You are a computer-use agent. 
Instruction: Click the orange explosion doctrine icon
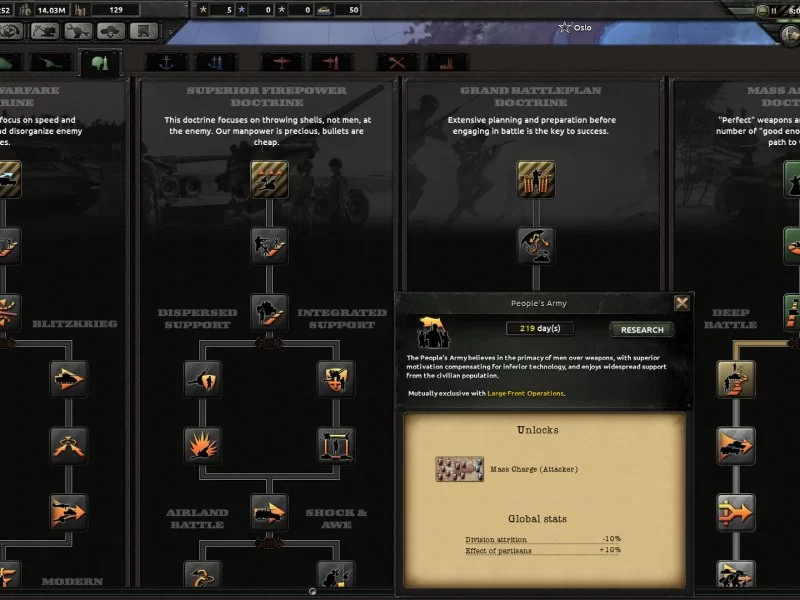203,445
